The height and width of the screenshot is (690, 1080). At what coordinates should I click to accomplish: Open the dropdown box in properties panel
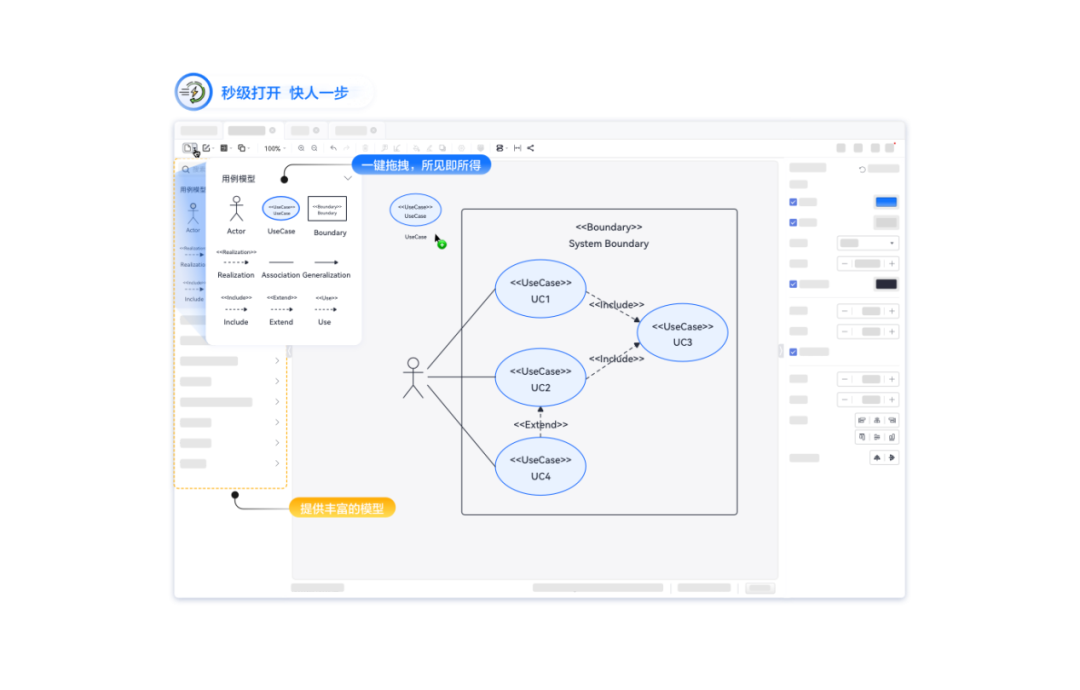[x=867, y=243]
